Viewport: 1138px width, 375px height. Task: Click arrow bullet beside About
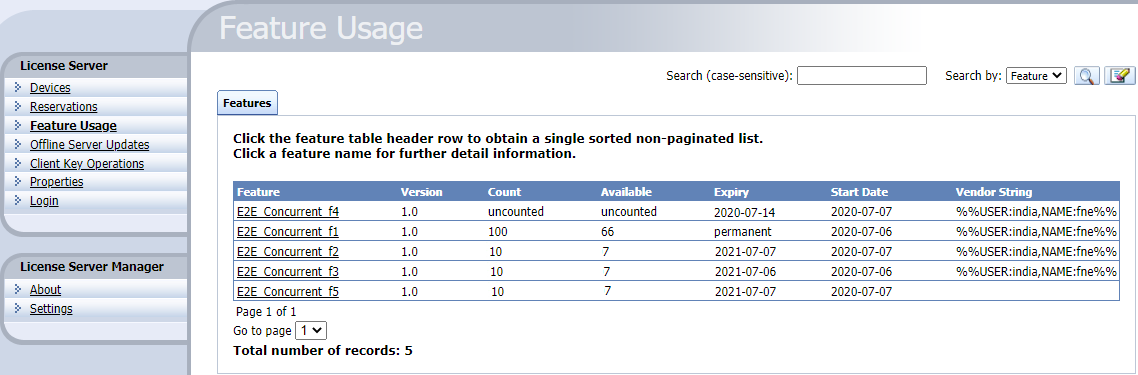pyautogui.click(x=18, y=289)
